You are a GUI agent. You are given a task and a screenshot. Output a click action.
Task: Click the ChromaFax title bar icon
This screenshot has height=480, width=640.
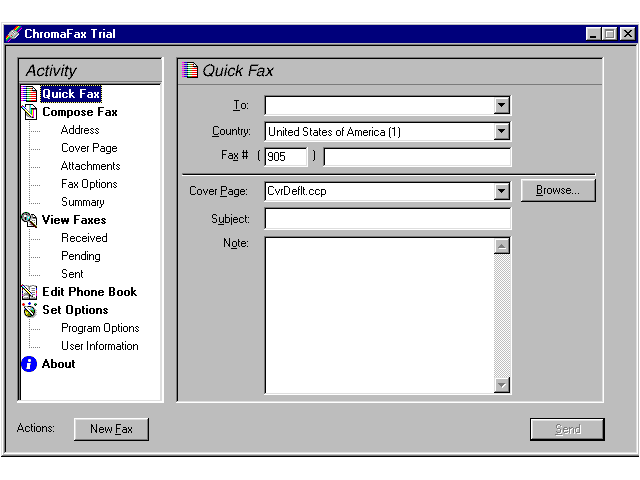click(x=13, y=34)
